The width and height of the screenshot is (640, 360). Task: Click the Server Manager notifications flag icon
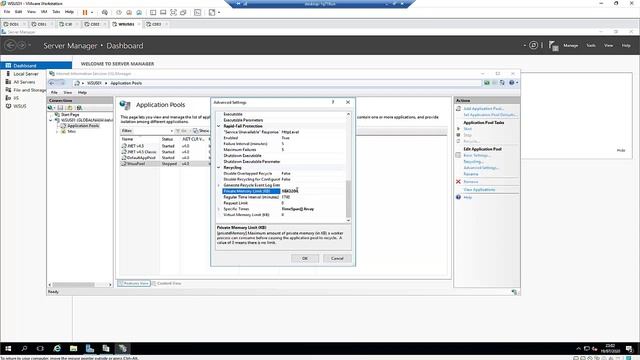(x=553, y=46)
